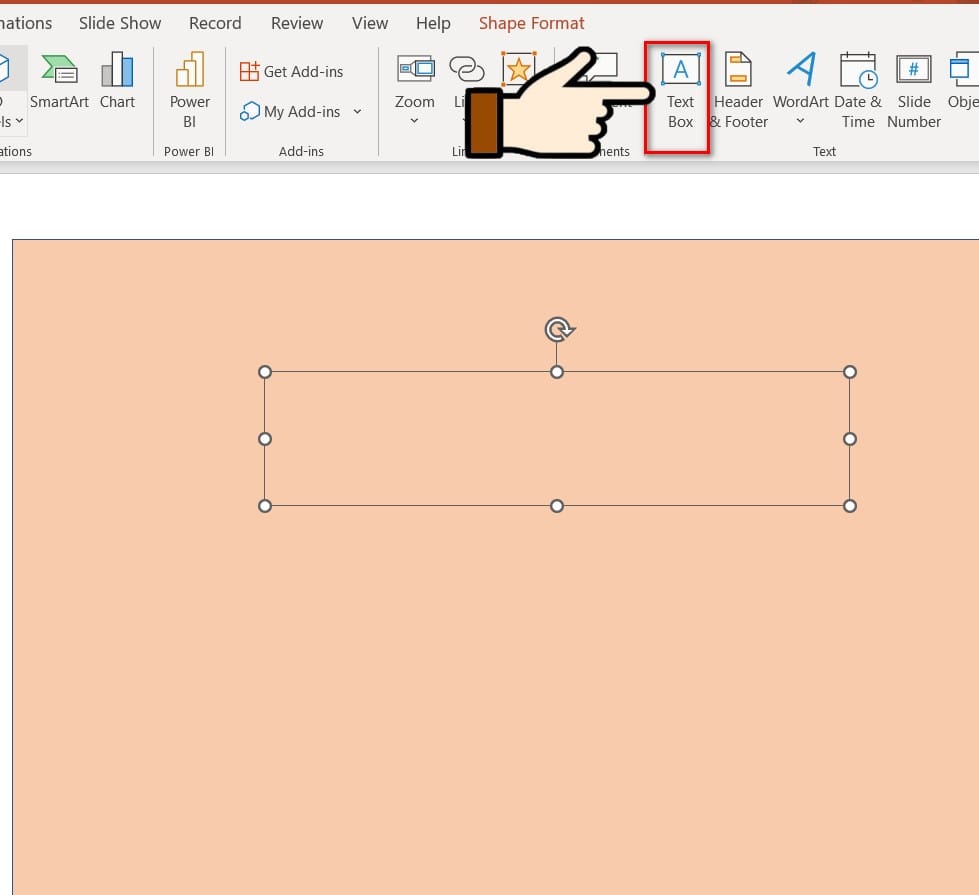
Task: Open the Power BI add-in
Action: pyautogui.click(x=189, y=90)
